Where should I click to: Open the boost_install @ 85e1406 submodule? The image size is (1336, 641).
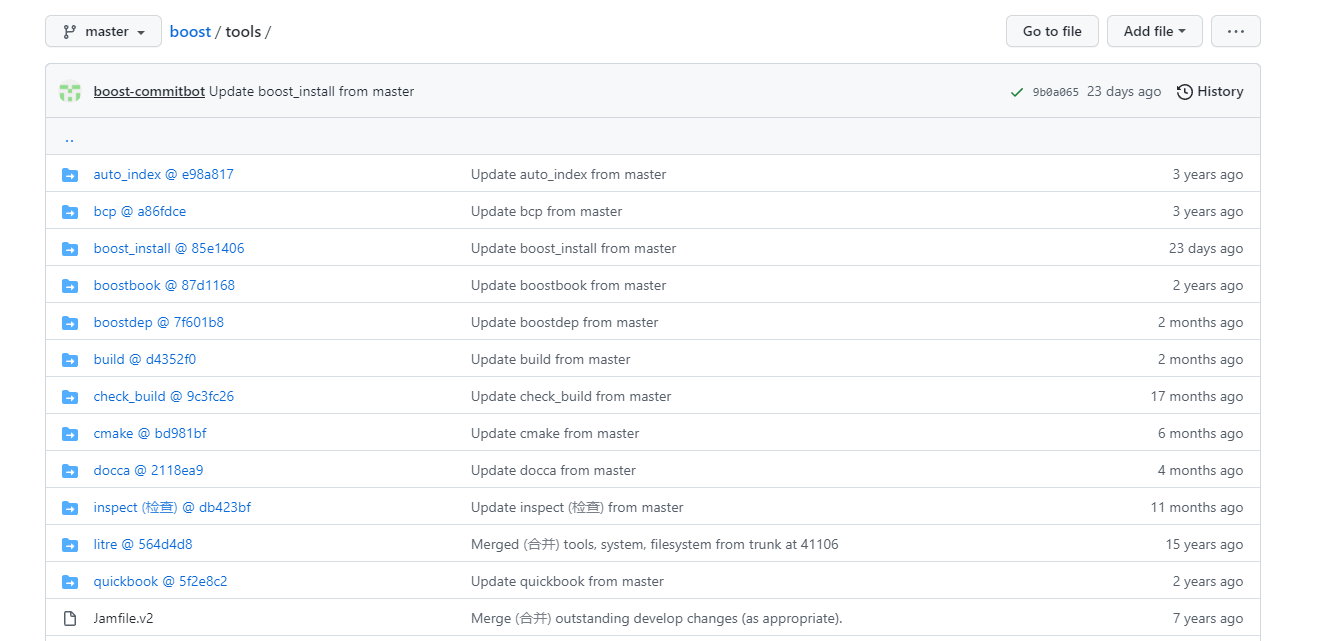168,249
